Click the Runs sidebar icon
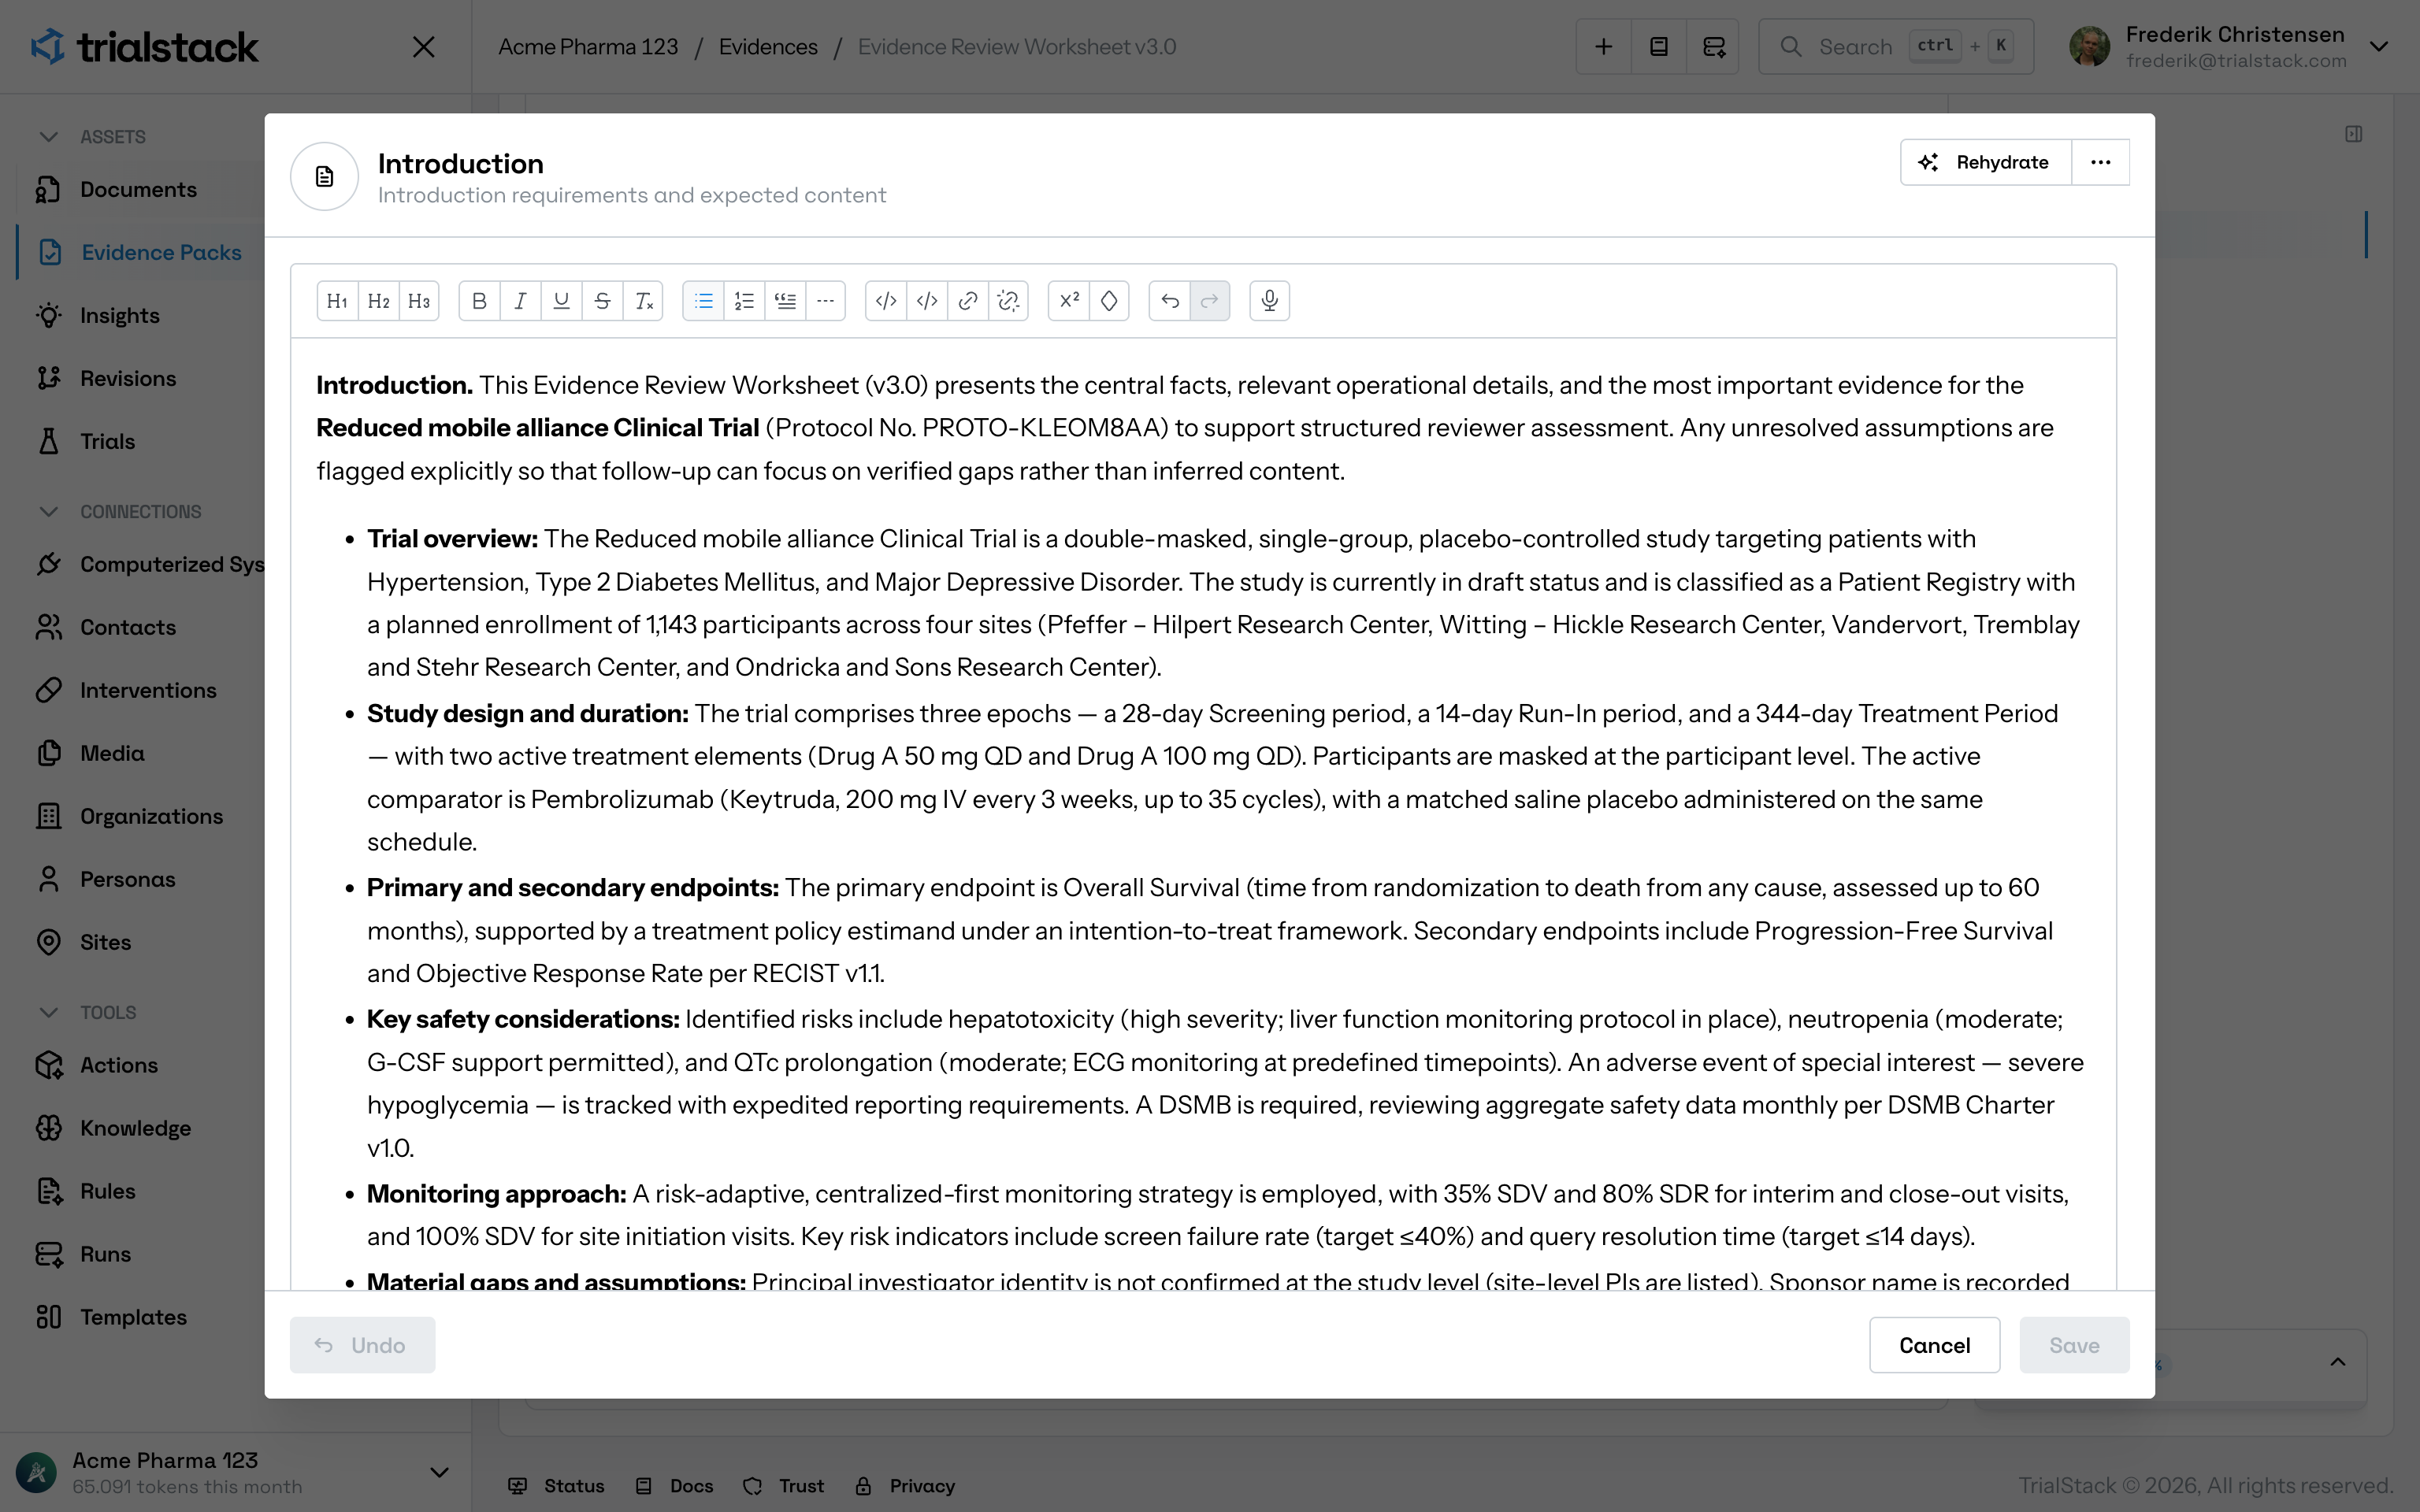2420x1512 pixels. point(48,1254)
